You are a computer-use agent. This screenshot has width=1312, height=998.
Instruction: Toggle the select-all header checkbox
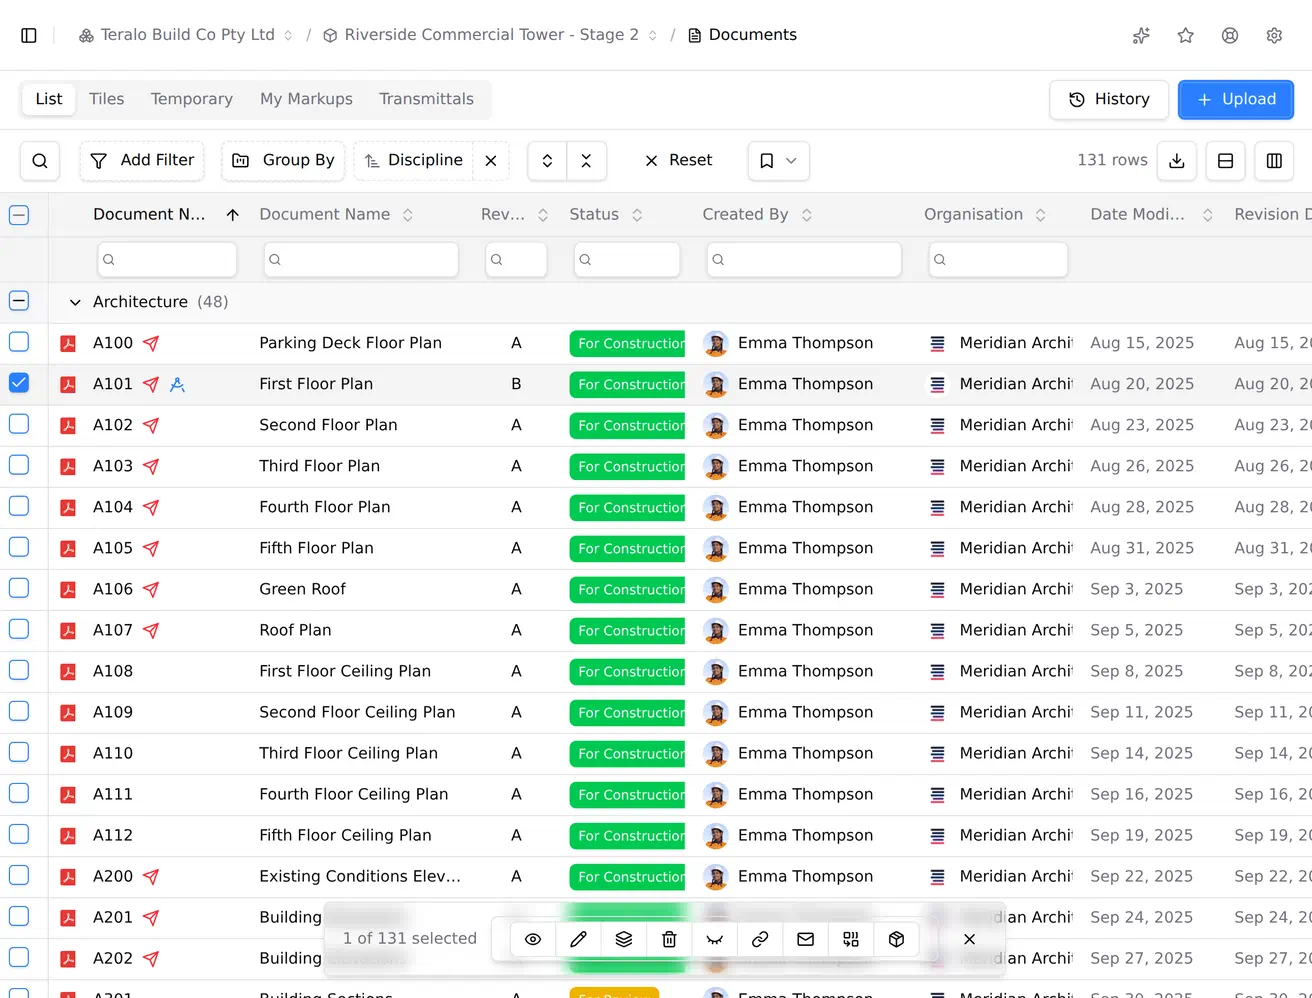(x=19, y=214)
